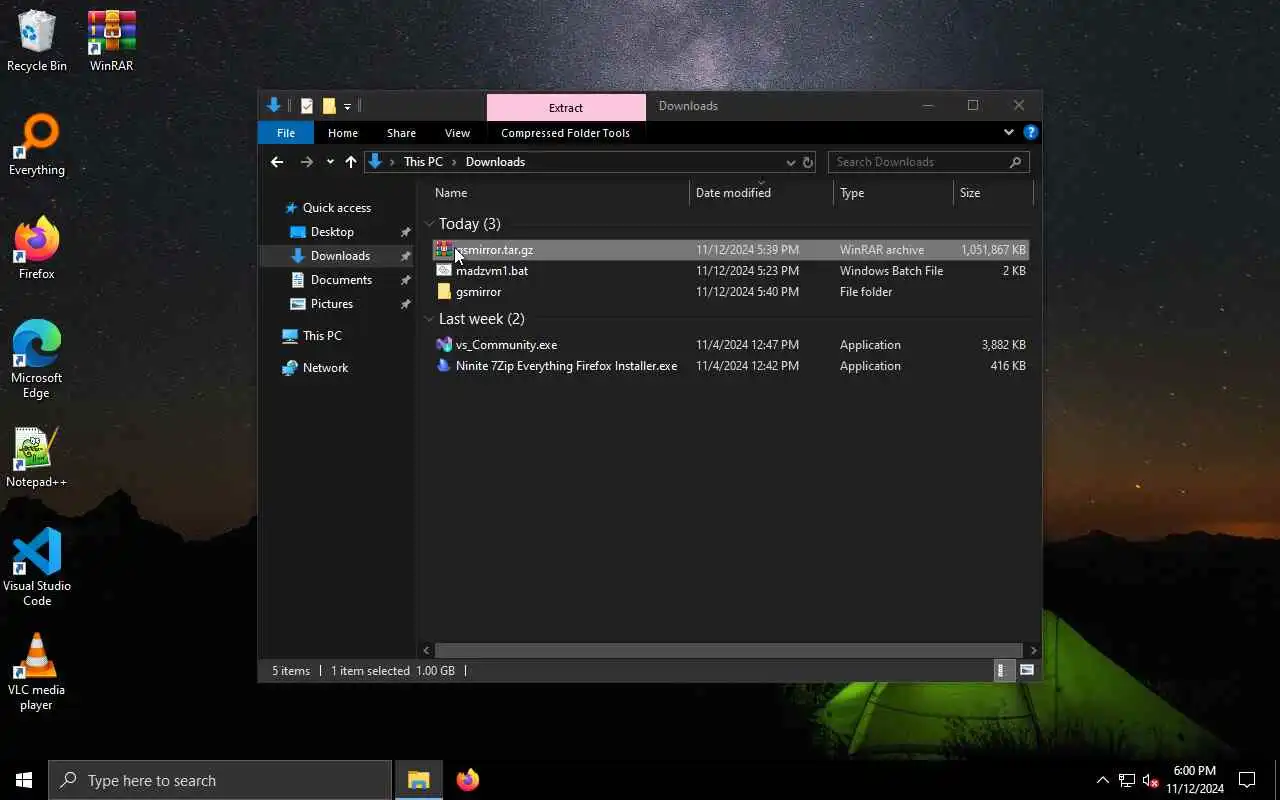This screenshot has height=800, width=1280.
Task: Click the Extract contextual tab header
Action: (x=566, y=107)
